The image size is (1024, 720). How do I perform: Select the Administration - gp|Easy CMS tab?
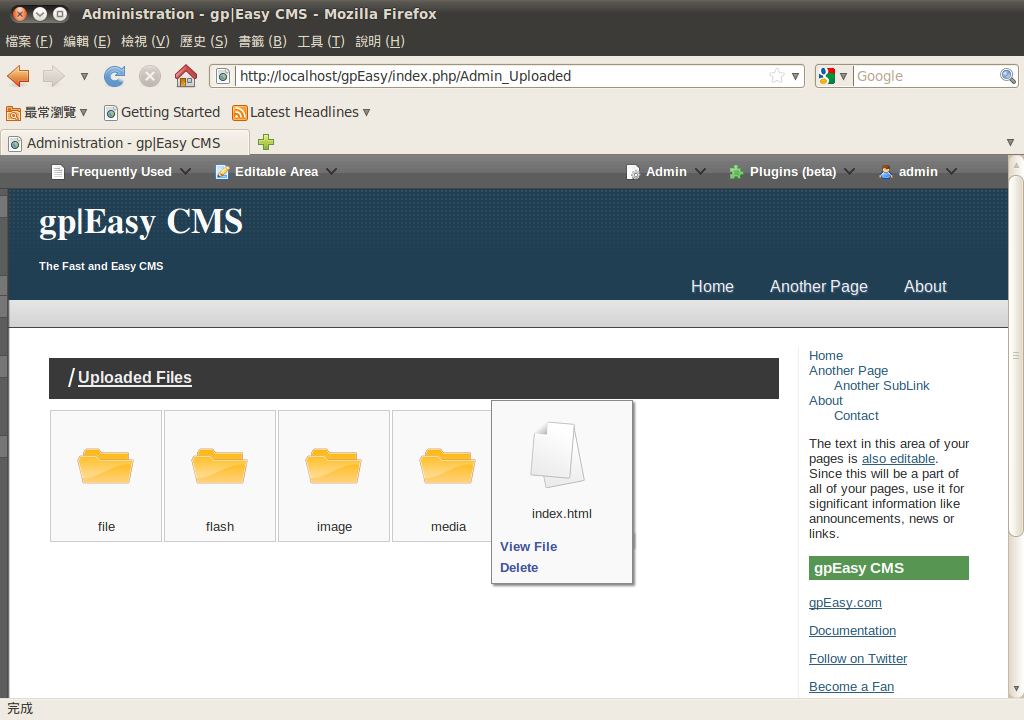pos(125,143)
